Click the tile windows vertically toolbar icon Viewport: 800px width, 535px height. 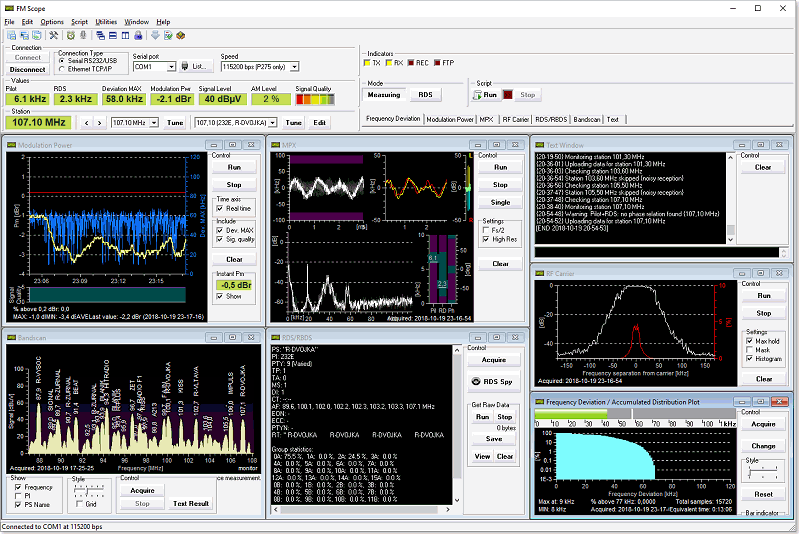click(x=125, y=36)
